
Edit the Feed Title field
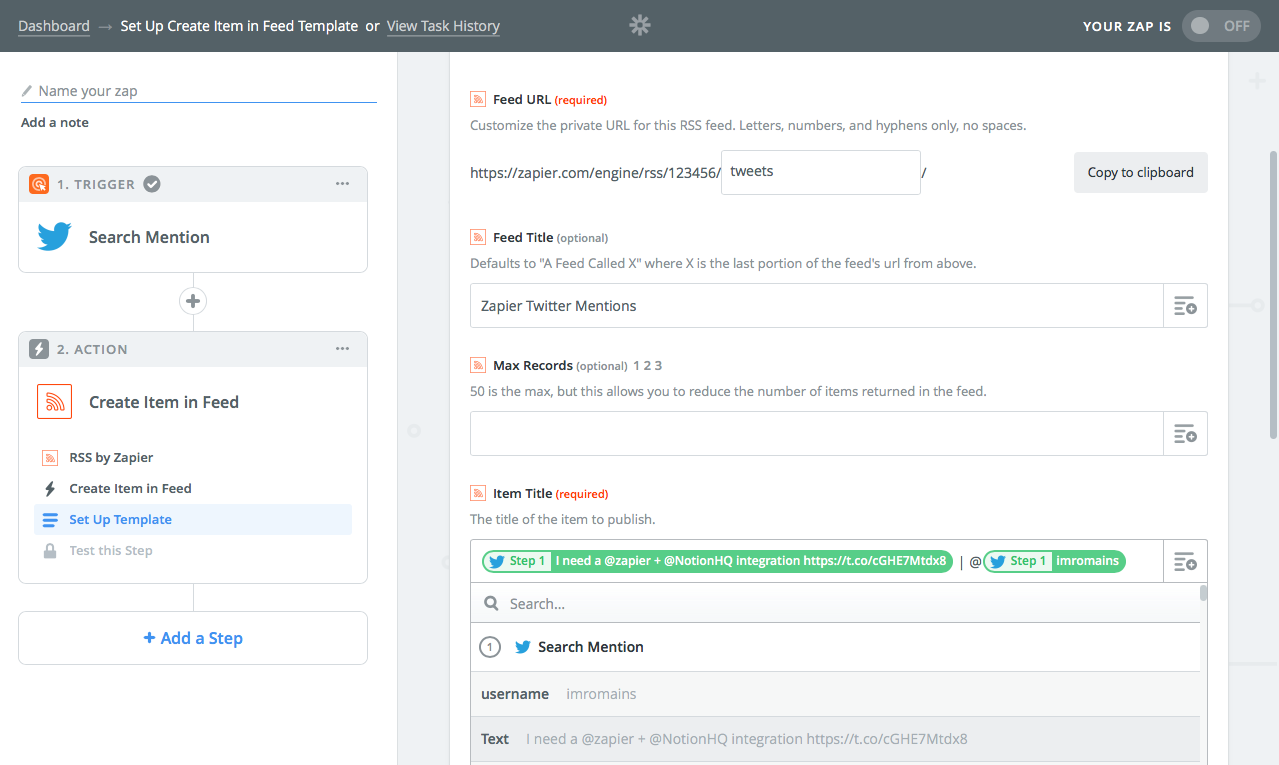(x=817, y=306)
